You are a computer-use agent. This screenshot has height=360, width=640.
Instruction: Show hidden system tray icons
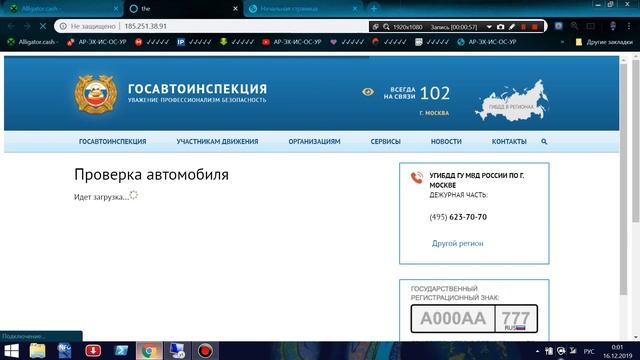click(537, 351)
